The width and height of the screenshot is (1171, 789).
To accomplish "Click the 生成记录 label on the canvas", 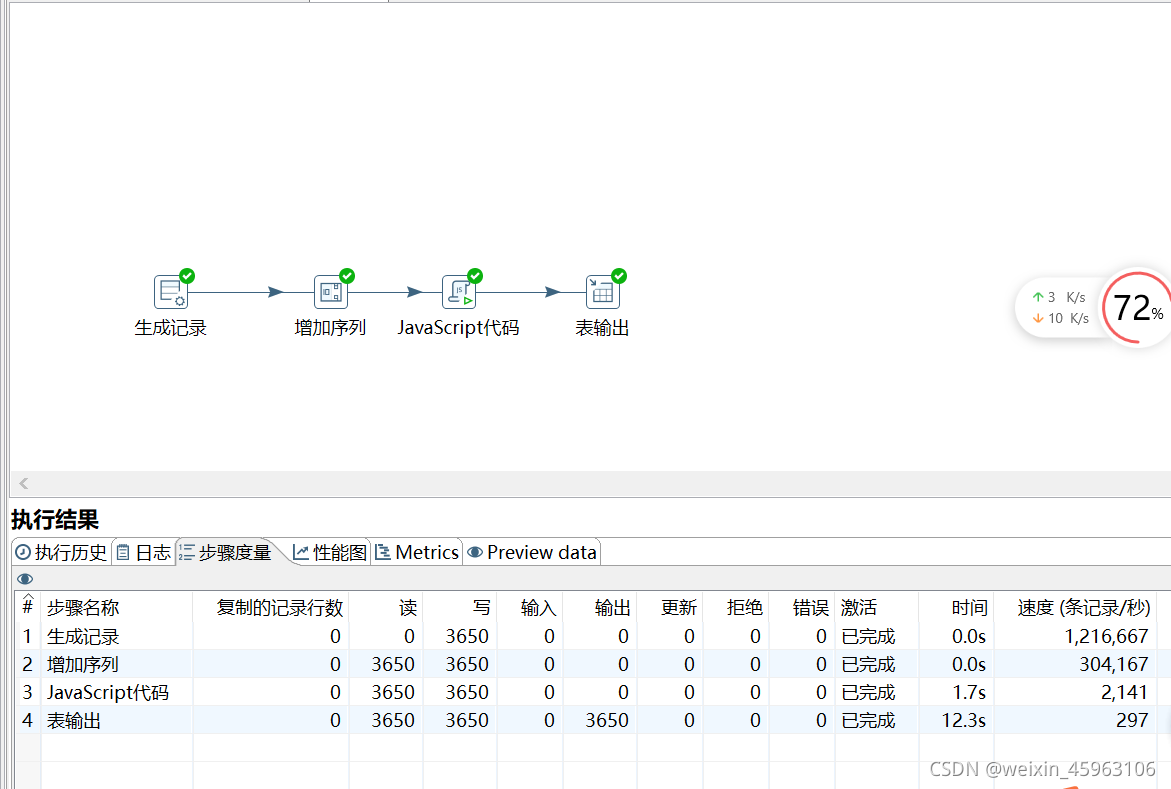I will pyautogui.click(x=170, y=328).
